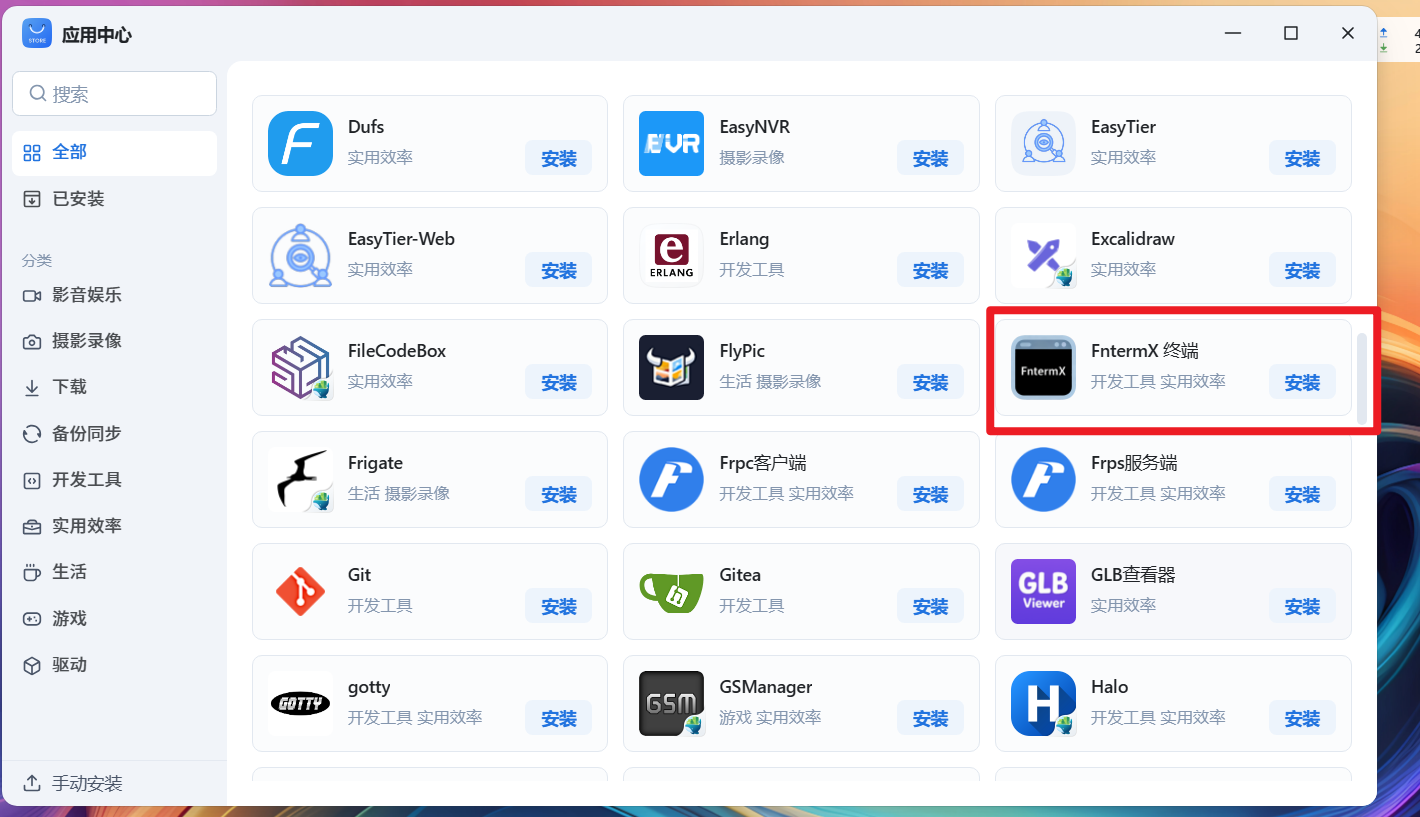Image resolution: width=1420 pixels, height=817 pixels.
Task: Open the Gitea app name
Action: [740, 575]
